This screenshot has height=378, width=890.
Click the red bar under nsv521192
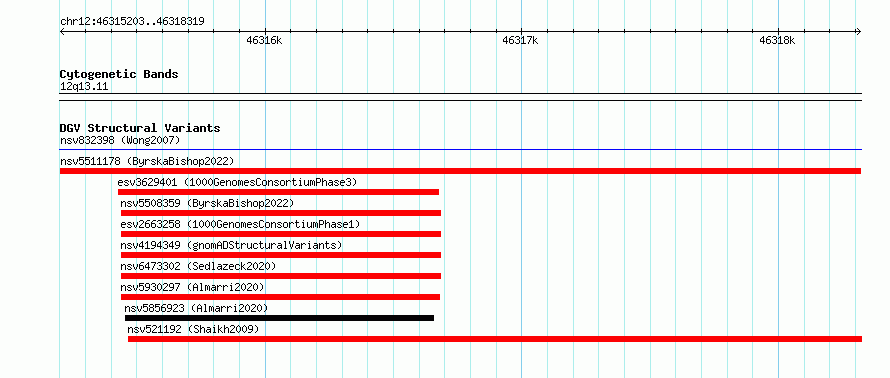pos(495,339)
